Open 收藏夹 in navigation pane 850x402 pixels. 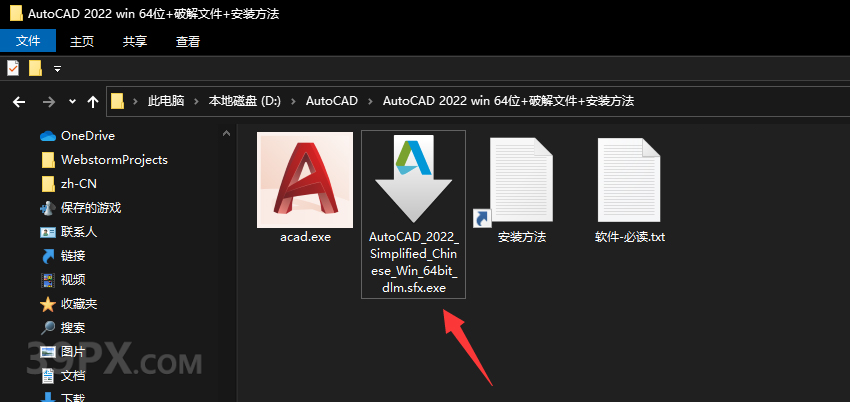[79, 304]
